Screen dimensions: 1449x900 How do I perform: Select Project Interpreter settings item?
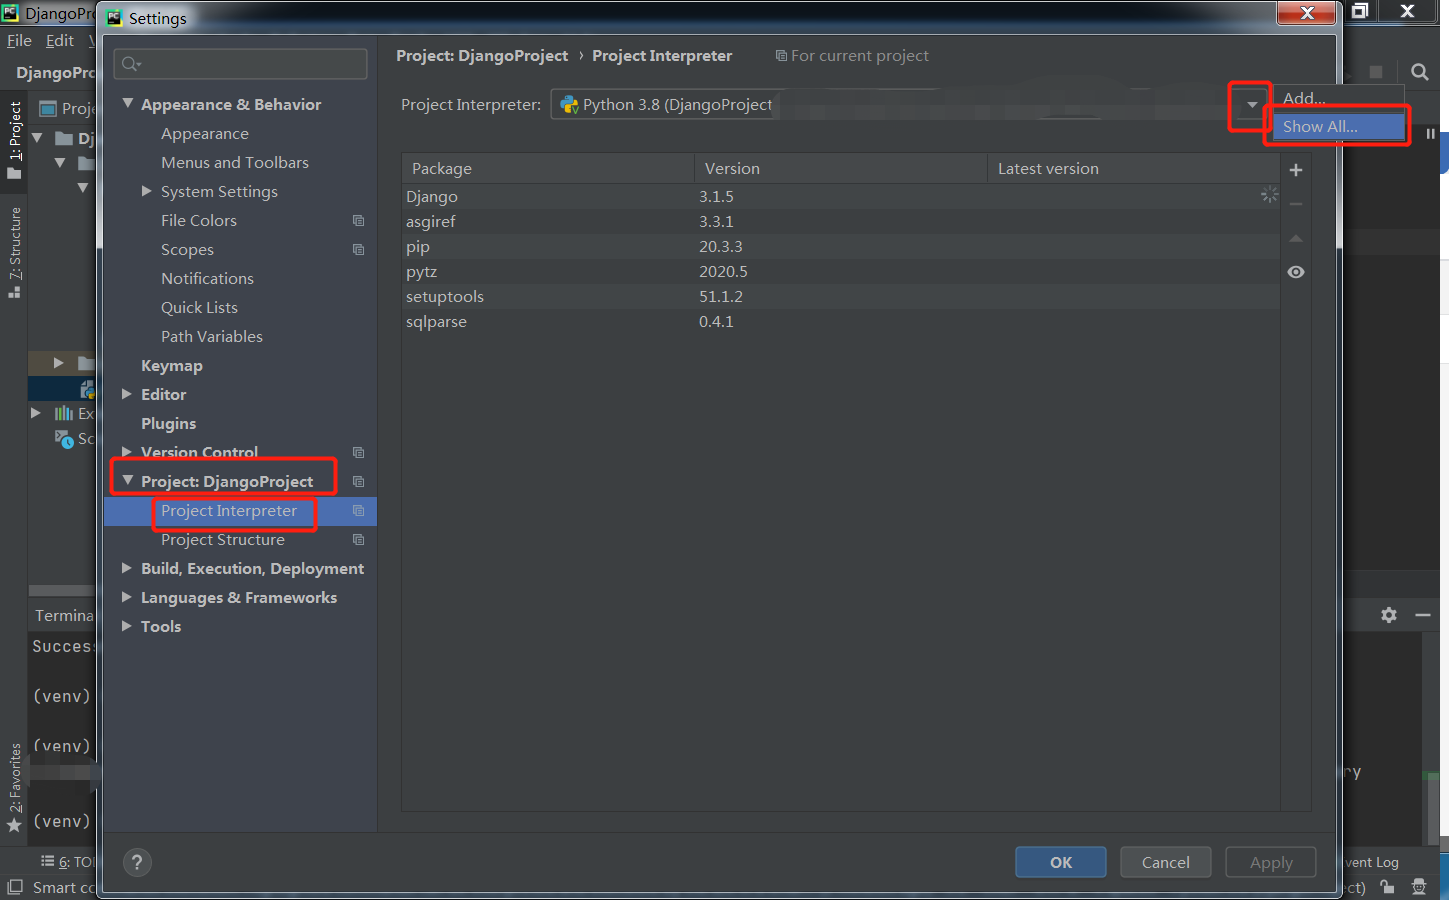pos(229,510)
